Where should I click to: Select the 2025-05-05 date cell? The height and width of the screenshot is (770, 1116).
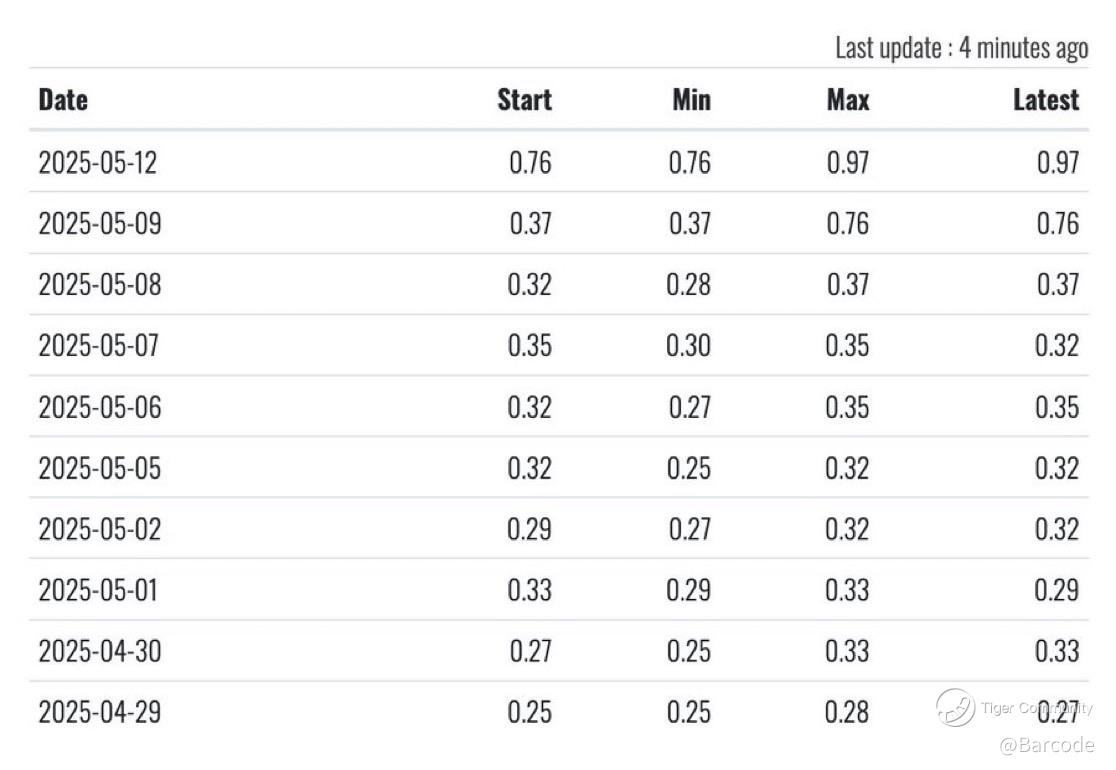coord(99,468)
